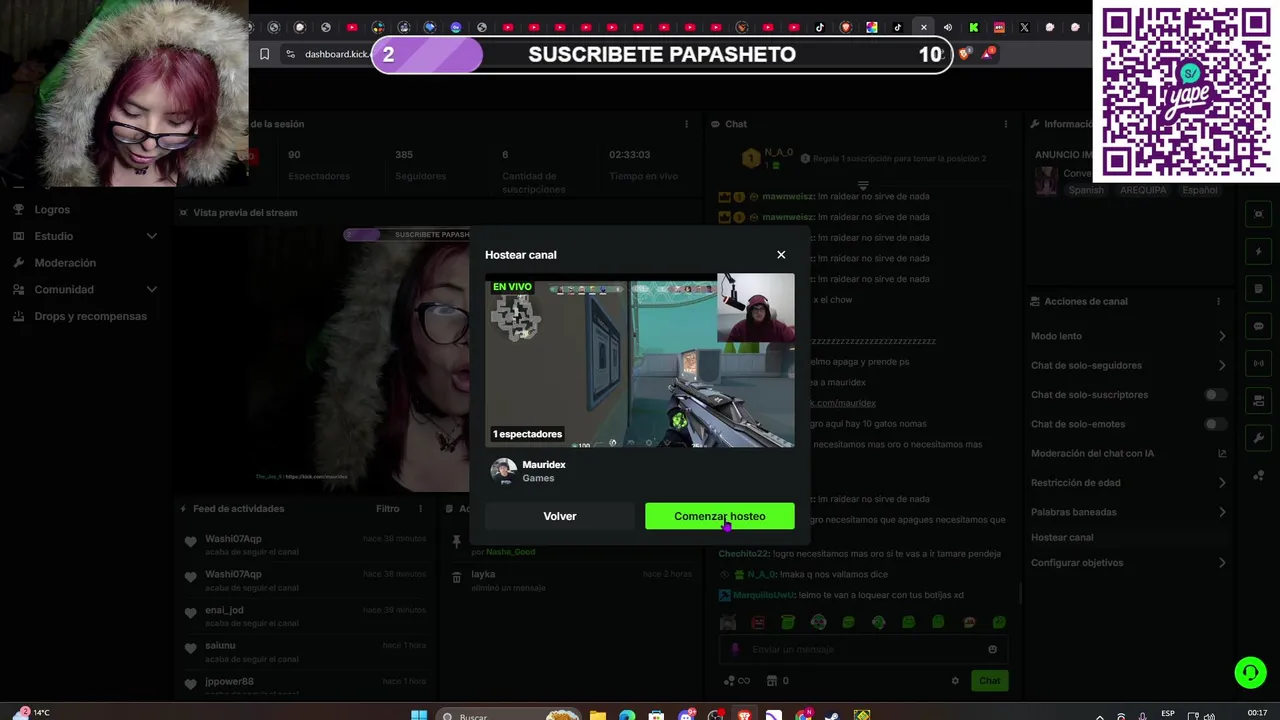Open green headset support bubble

(x=1250, y=673)
